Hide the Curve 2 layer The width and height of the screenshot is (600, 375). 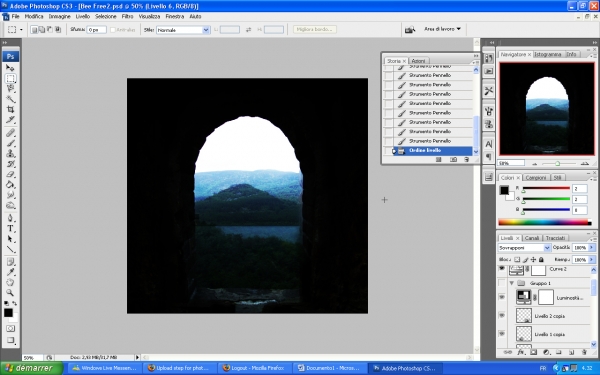502,269
